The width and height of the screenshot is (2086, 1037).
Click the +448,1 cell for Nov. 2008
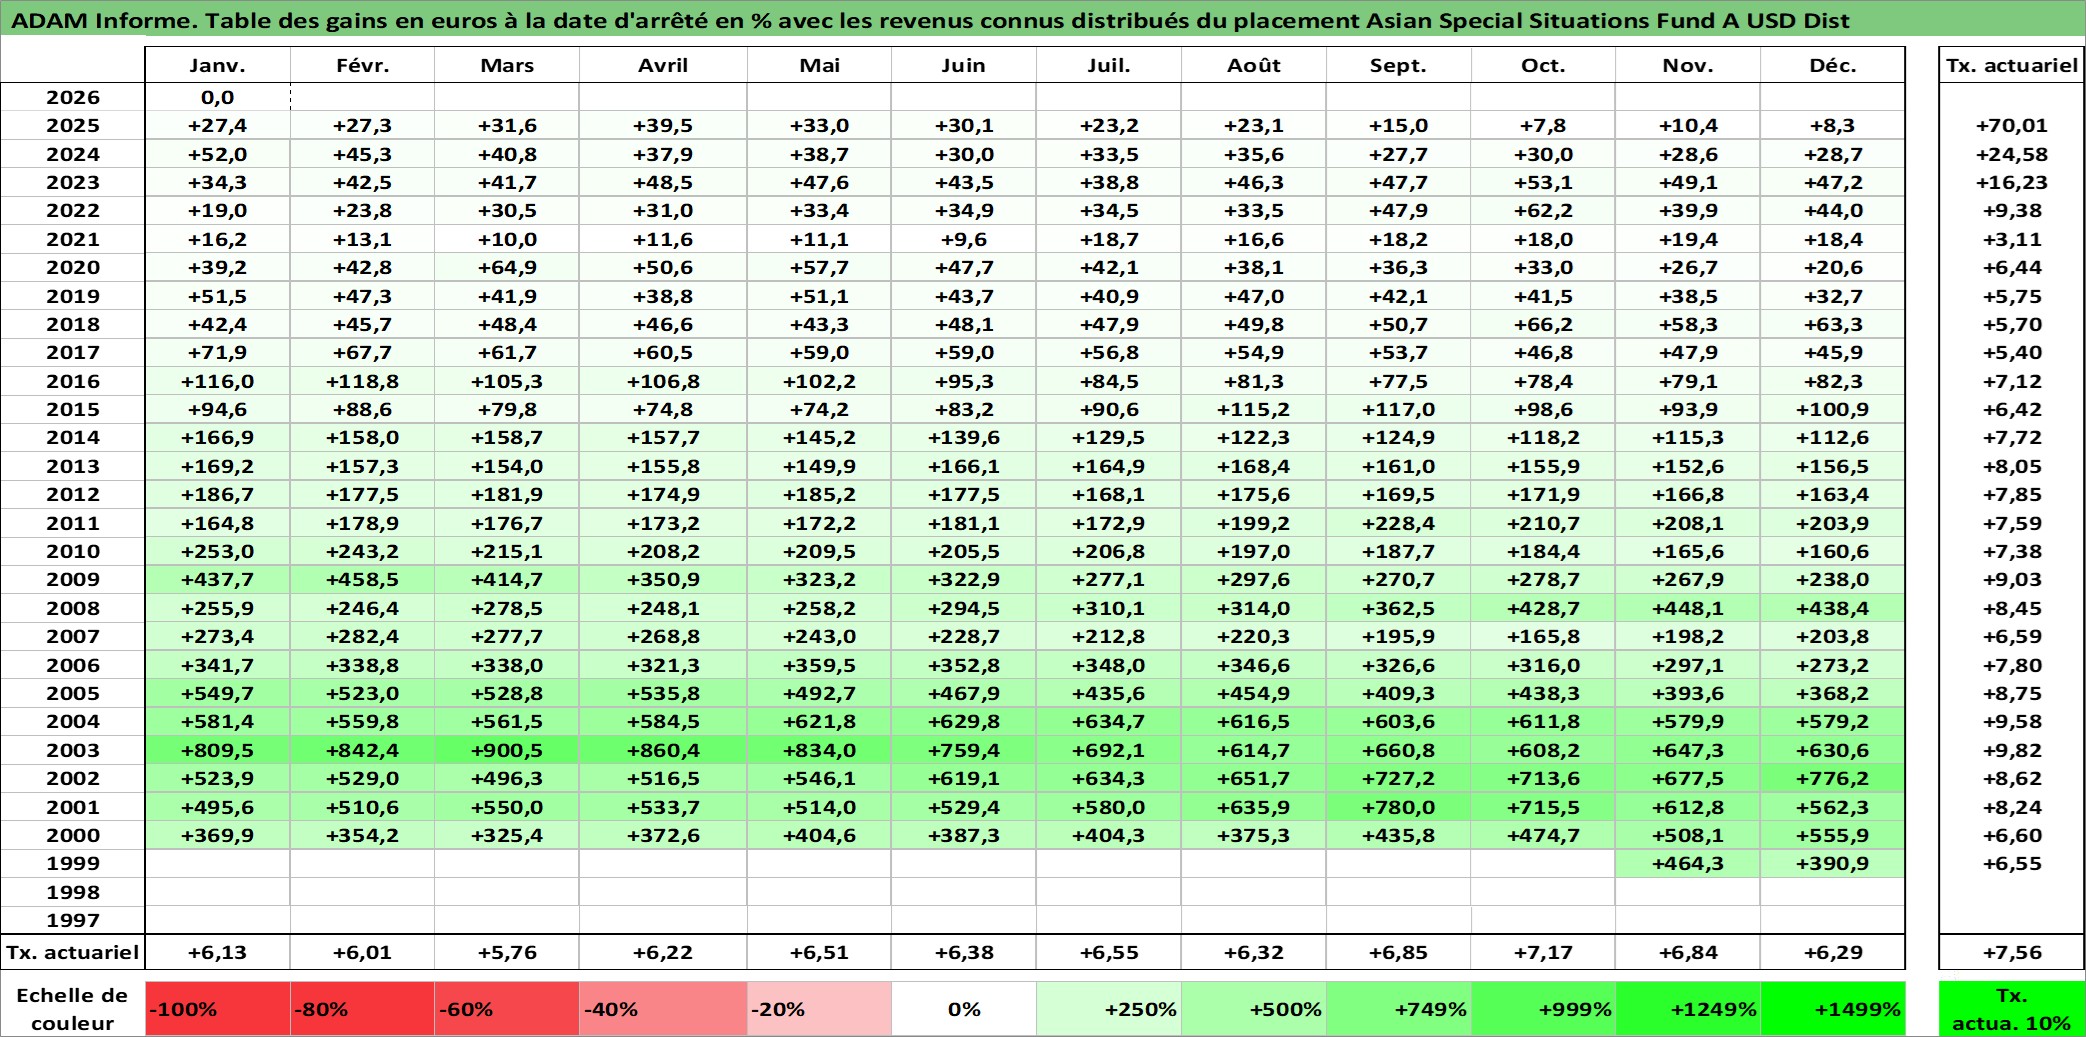click(x=1688, y=608)
